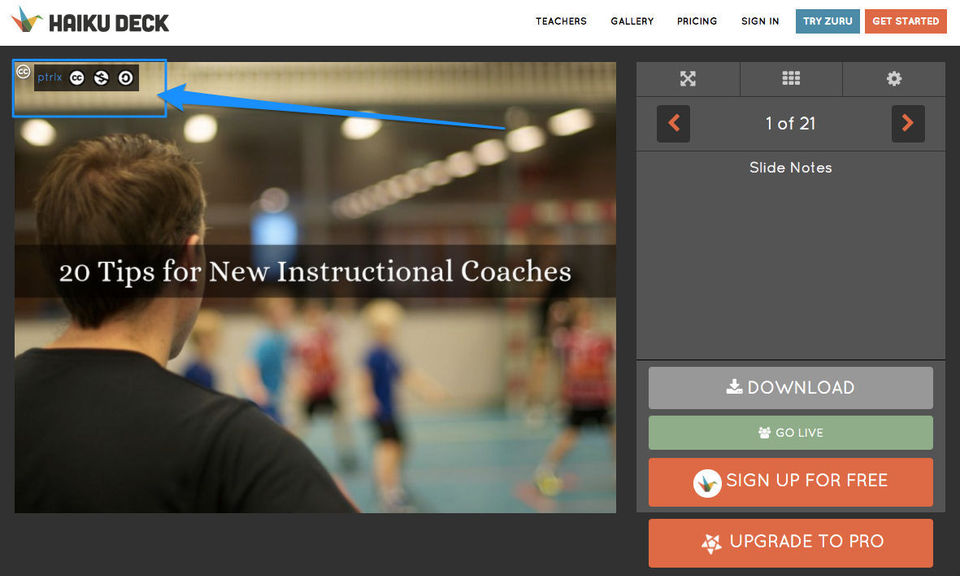Open deck settings gear icon

pos(894,78)
